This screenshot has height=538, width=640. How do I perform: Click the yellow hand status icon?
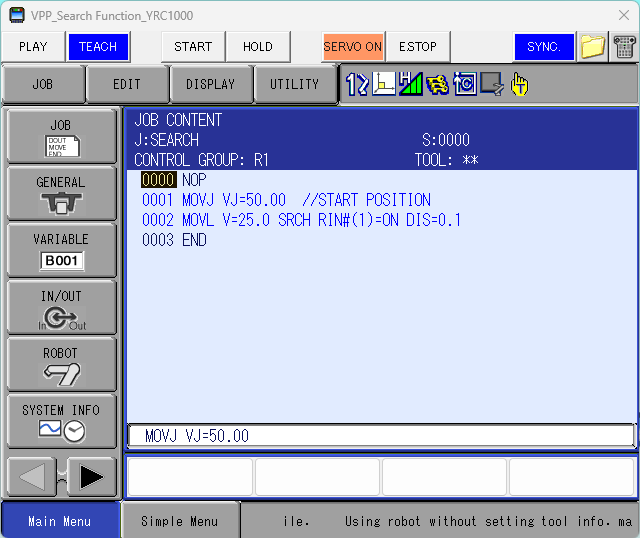tap(518, 85)
